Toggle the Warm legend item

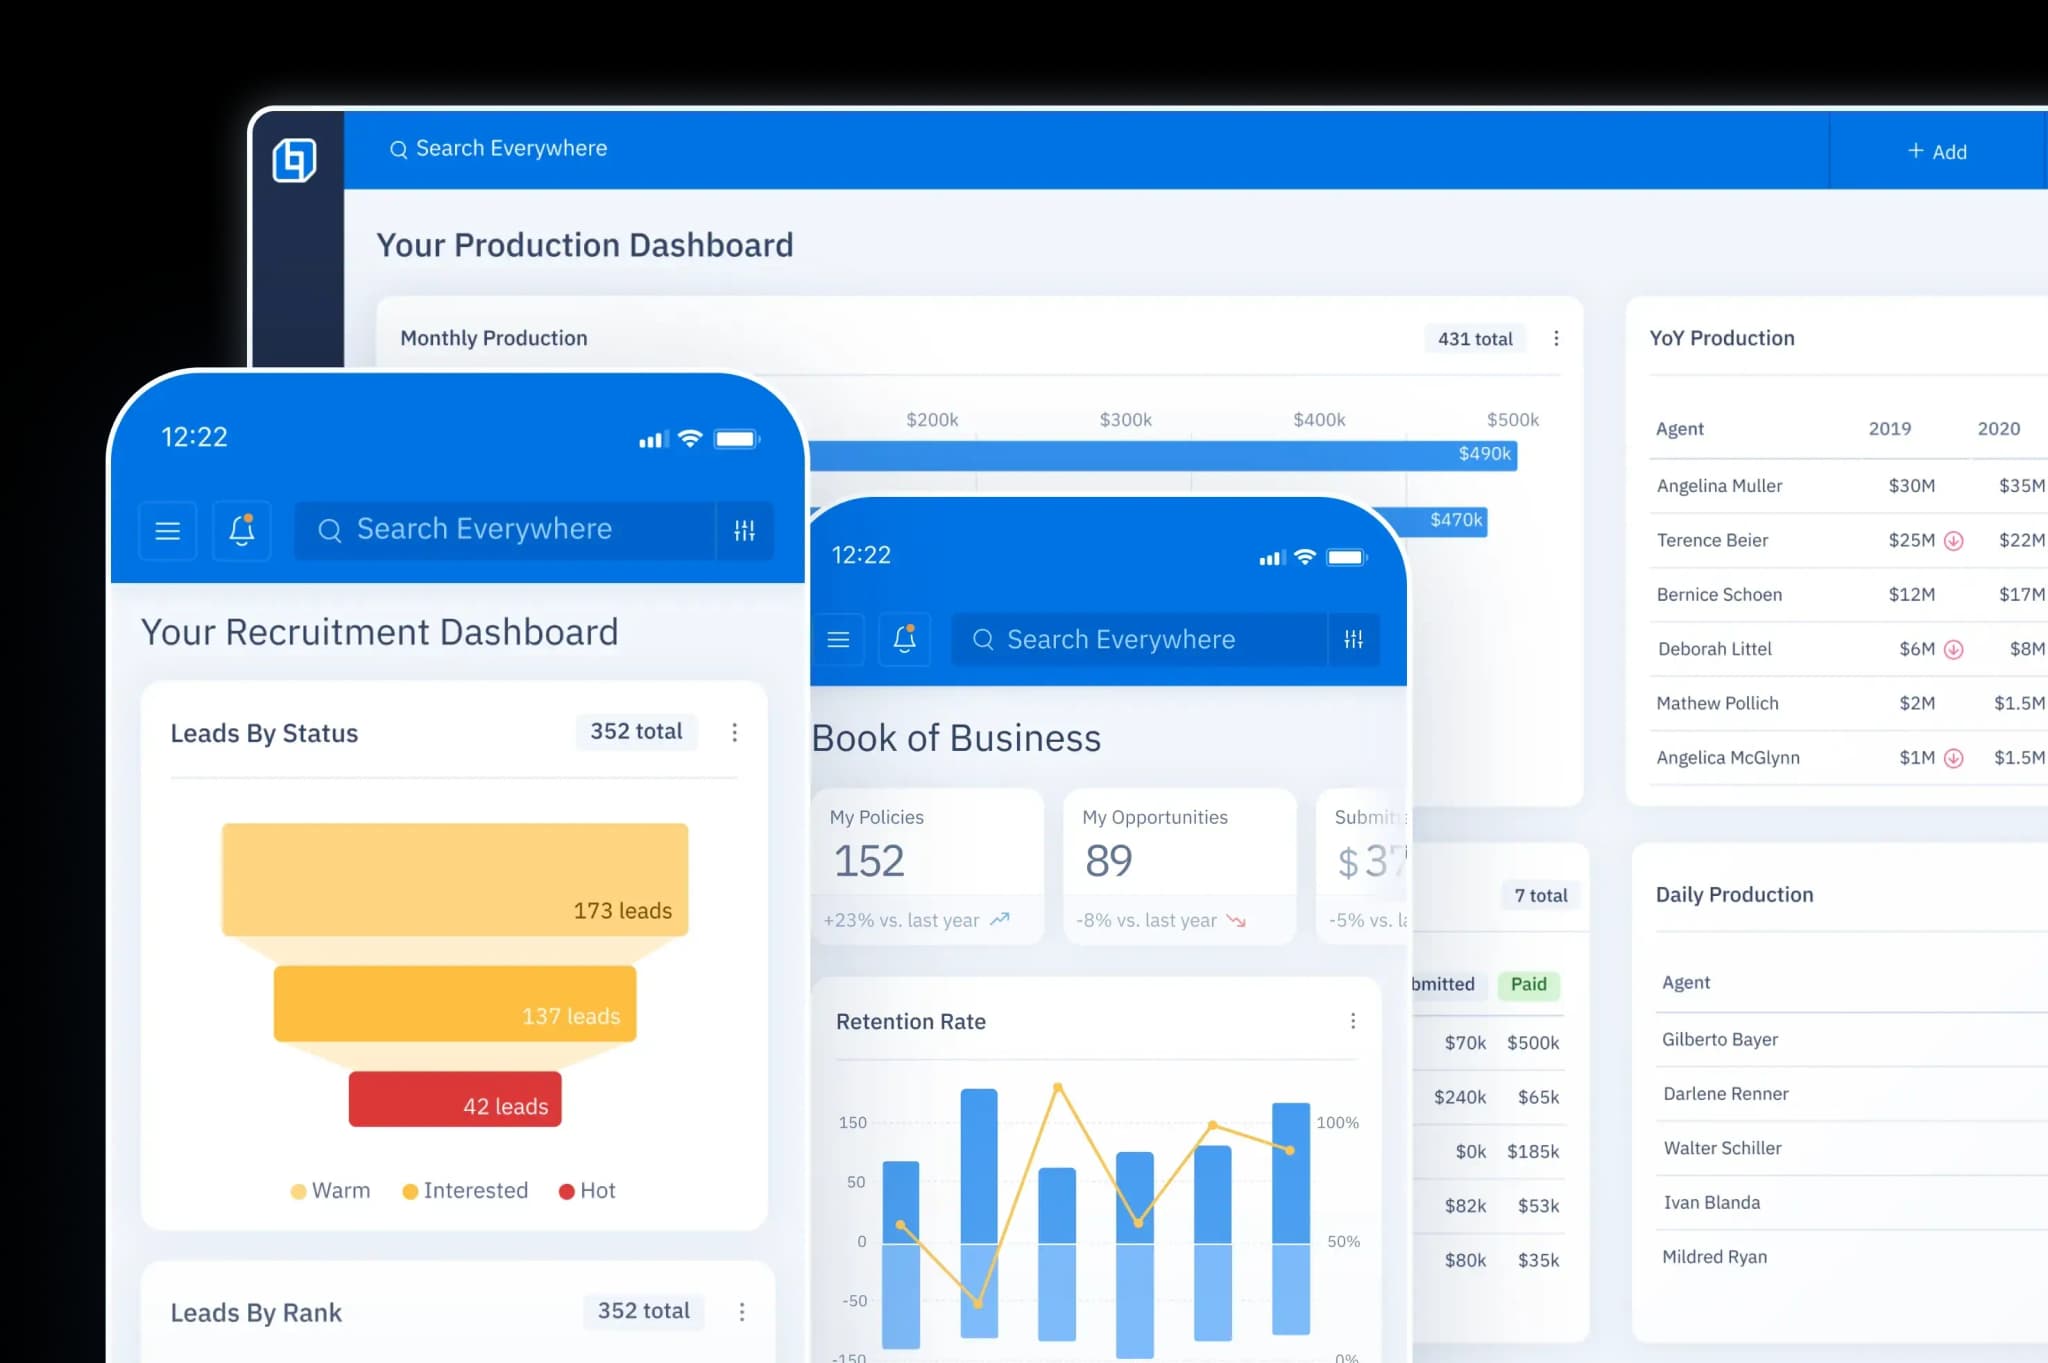pyautogui.click(x=331, y=1190)
